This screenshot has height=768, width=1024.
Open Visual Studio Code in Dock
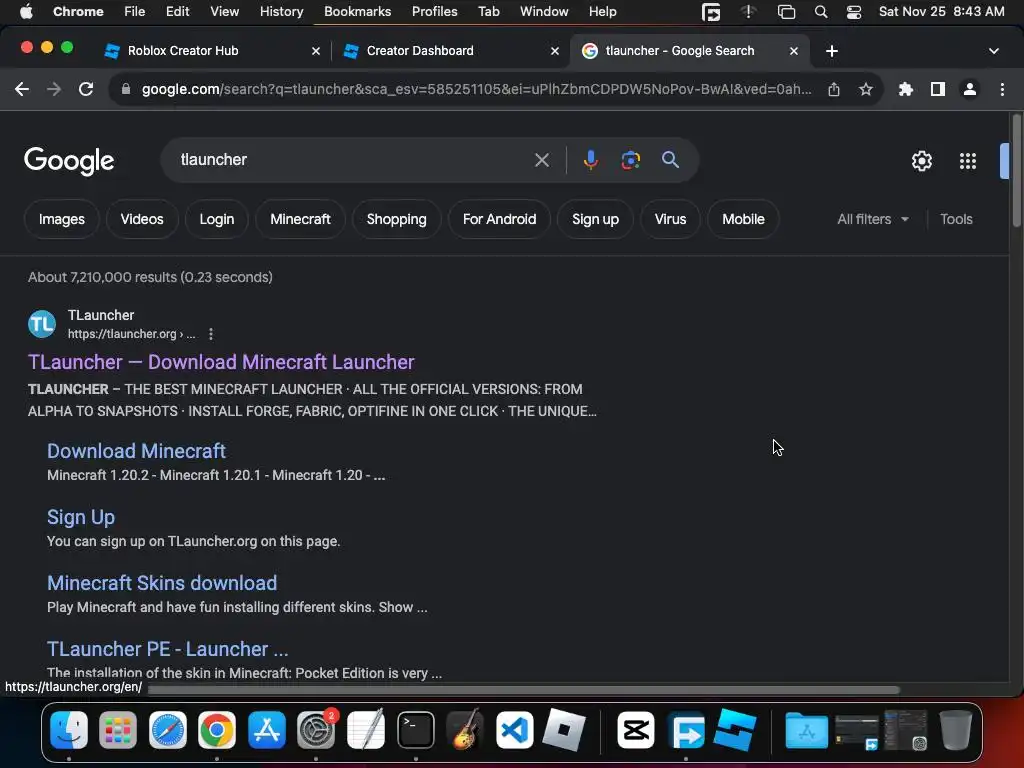pyautogui.click(x=515, y=729)
